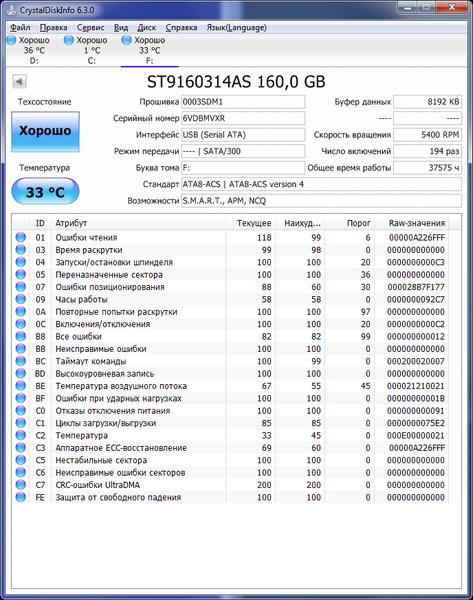Select the D: drive status orb
473x600 pixels.
pyautogui.click(x=11, y=40)
